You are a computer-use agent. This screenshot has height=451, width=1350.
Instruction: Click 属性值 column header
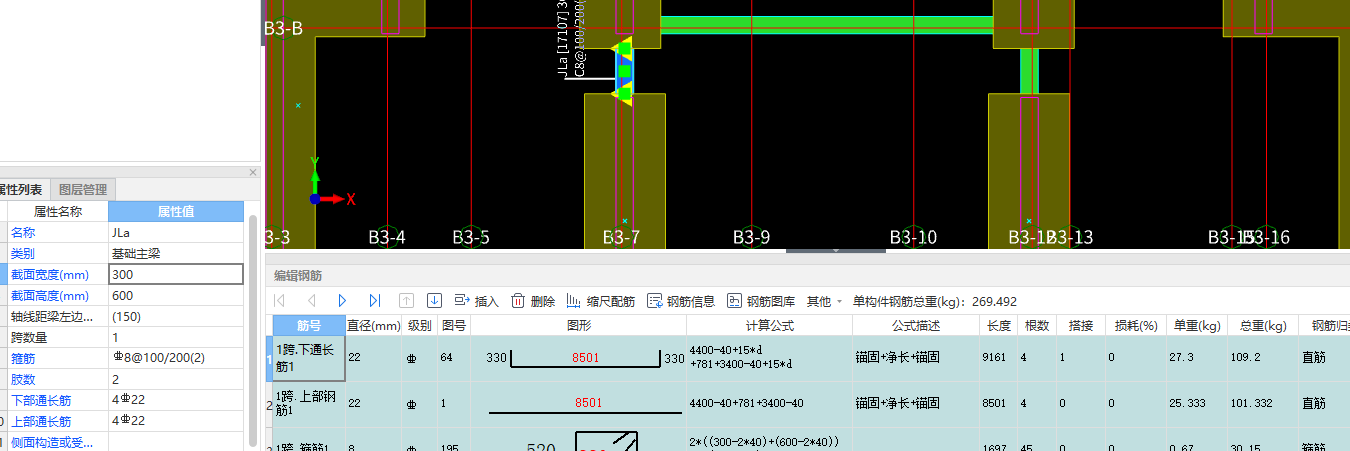coord(176,211)
